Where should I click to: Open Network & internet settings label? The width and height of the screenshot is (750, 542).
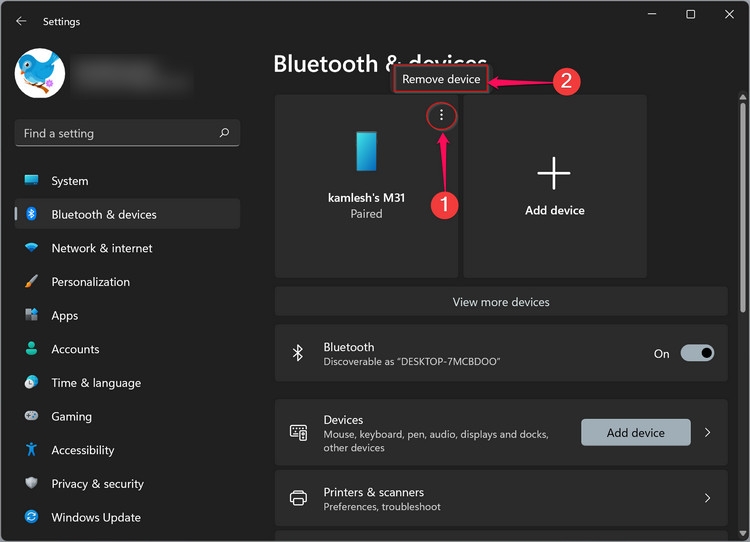point(102,248)
